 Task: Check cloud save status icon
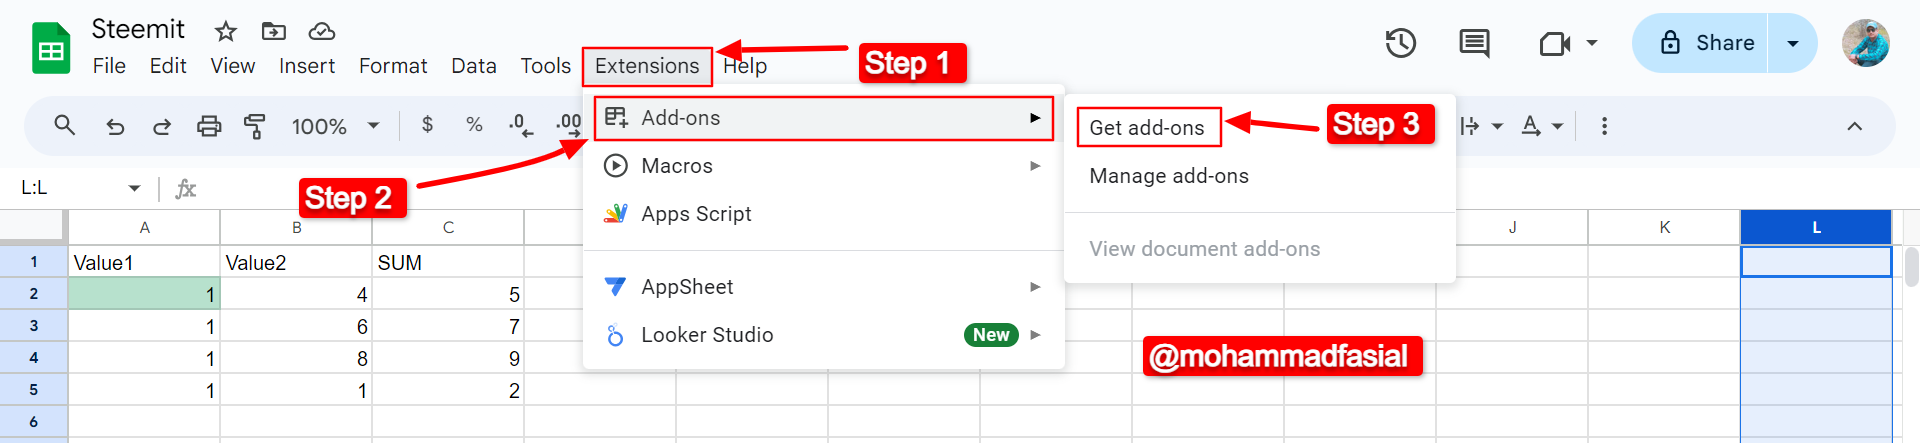pyautogui.click(x=321, y=31)
